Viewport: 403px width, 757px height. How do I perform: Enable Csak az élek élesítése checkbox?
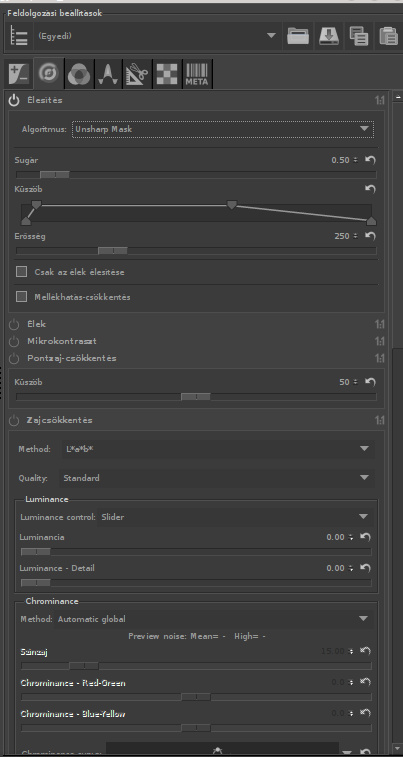(21, 272)
